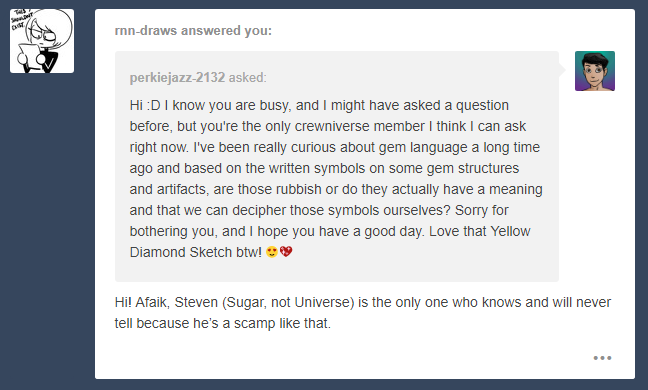648x390 pixels.
Task: Click 'tell because he's a scamp' answer line
Action: 223,323
